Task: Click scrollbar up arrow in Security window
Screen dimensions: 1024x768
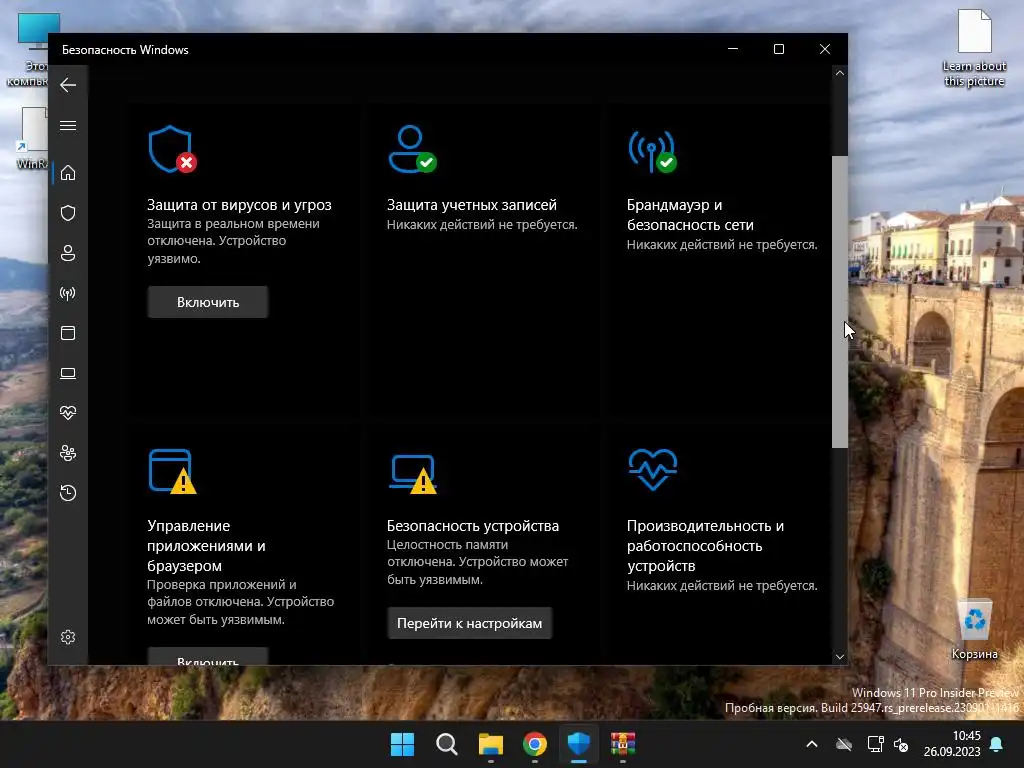Action: click(840, 73)
